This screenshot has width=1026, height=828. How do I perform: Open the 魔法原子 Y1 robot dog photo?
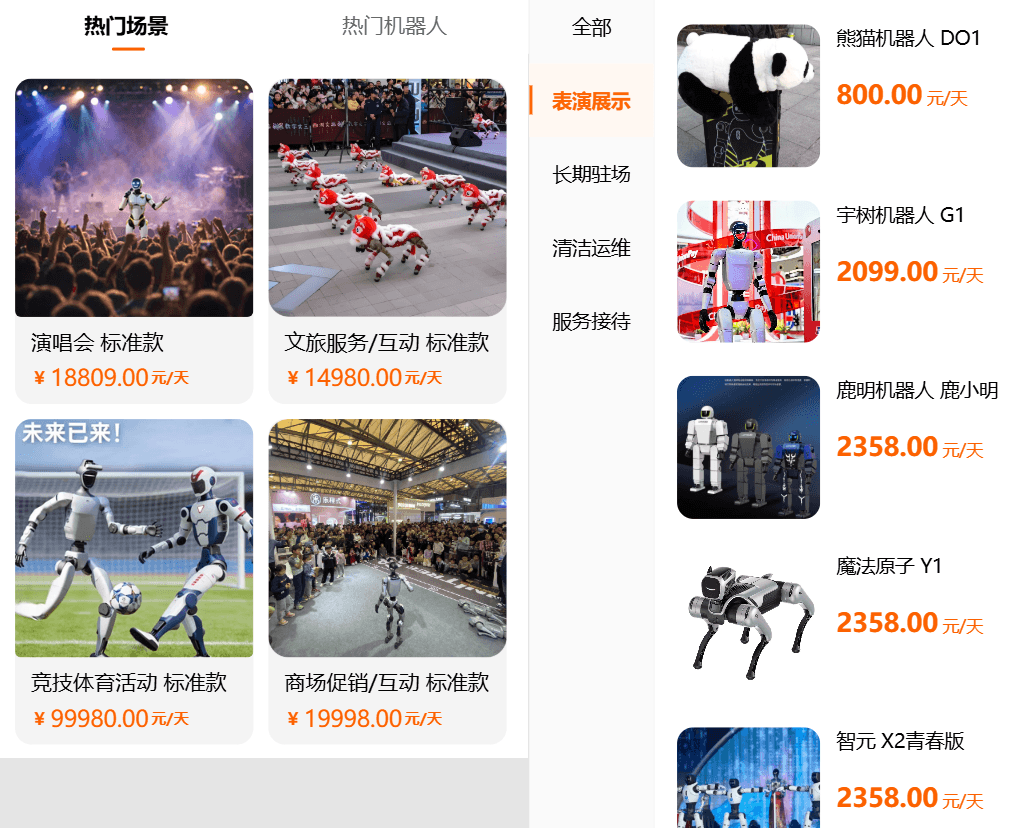tap(749, 622)
